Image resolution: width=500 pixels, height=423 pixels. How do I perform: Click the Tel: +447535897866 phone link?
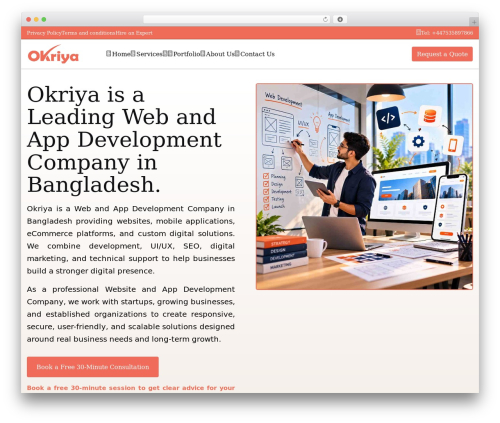(447, 33)
